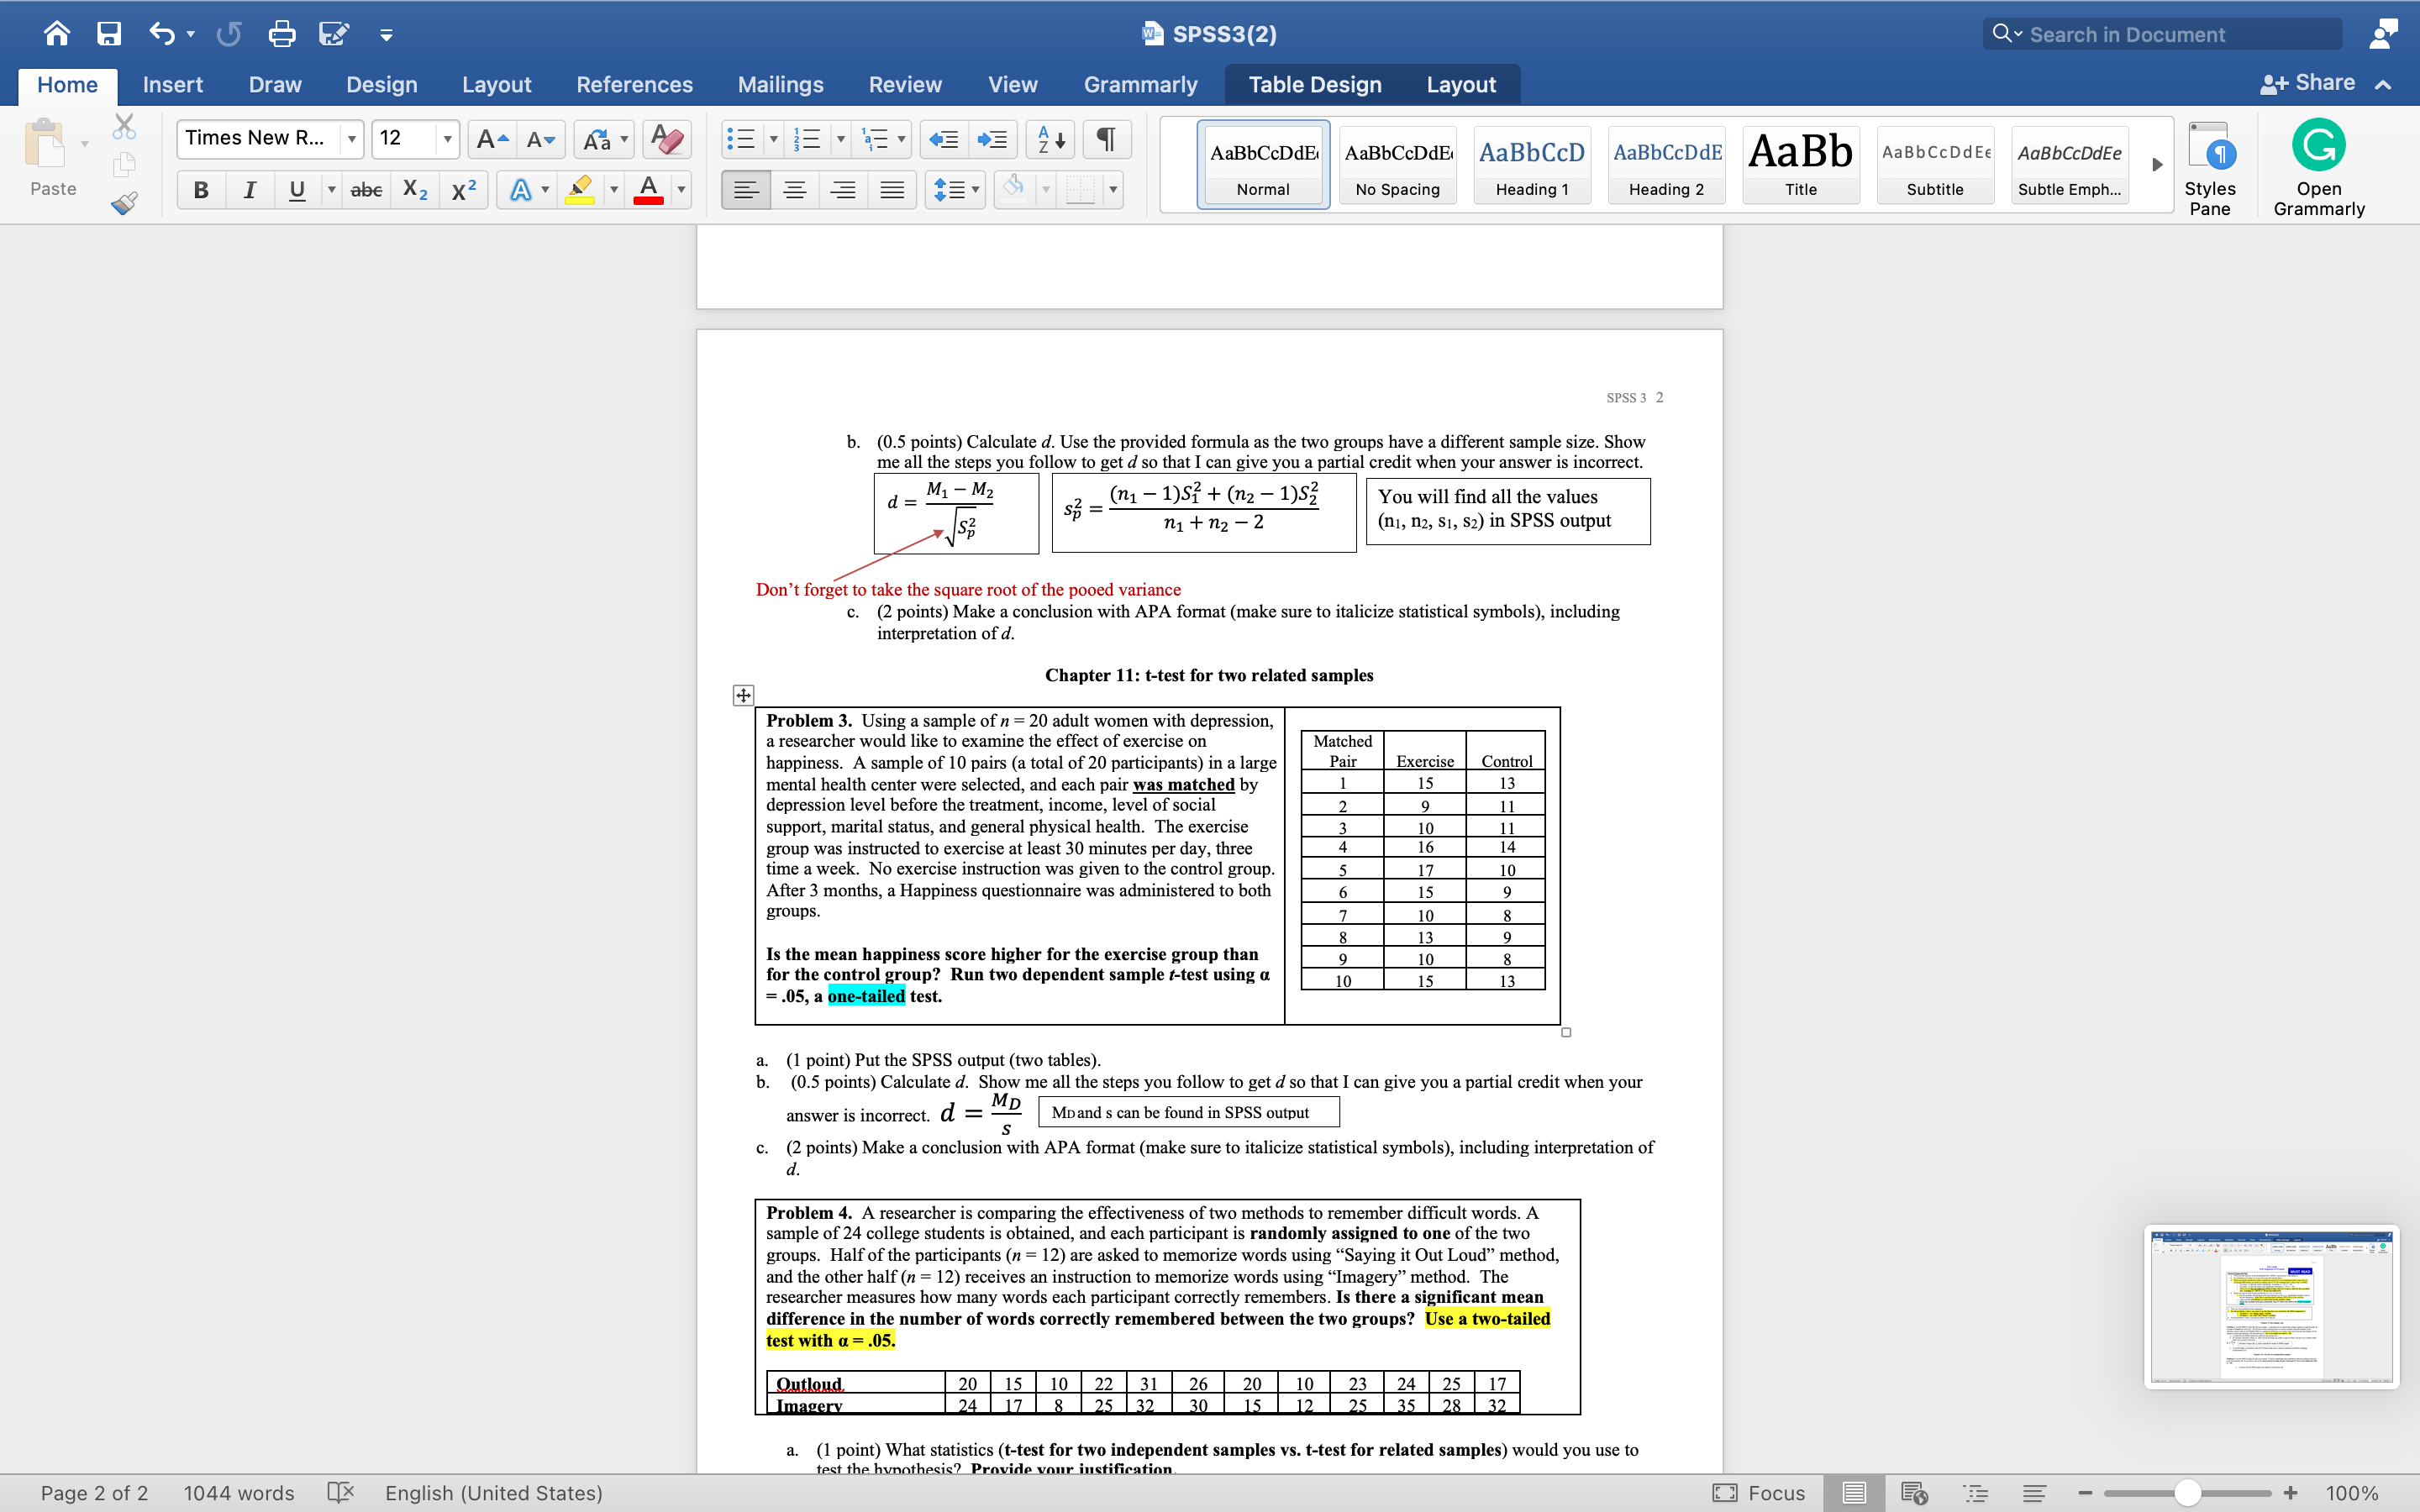Image resolution: width=2420 pixels, height=1512 pixels.
Task: Show or hide paragraph marks
Action: (1104, 139)
